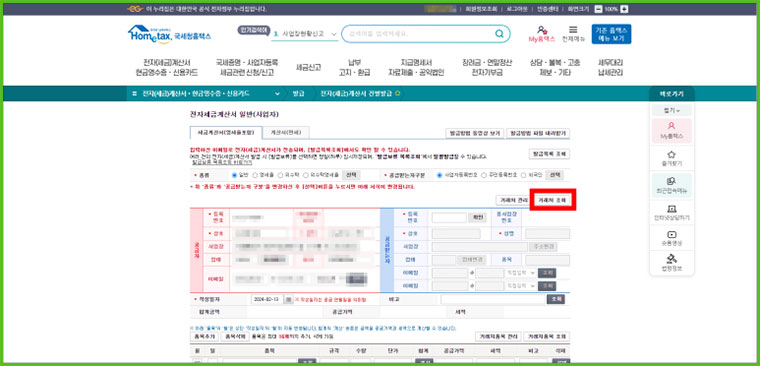Click 확인 button beside 등록번호 field
The height and width of the screenshot is (366, 760).
click(x=477, y=218)
